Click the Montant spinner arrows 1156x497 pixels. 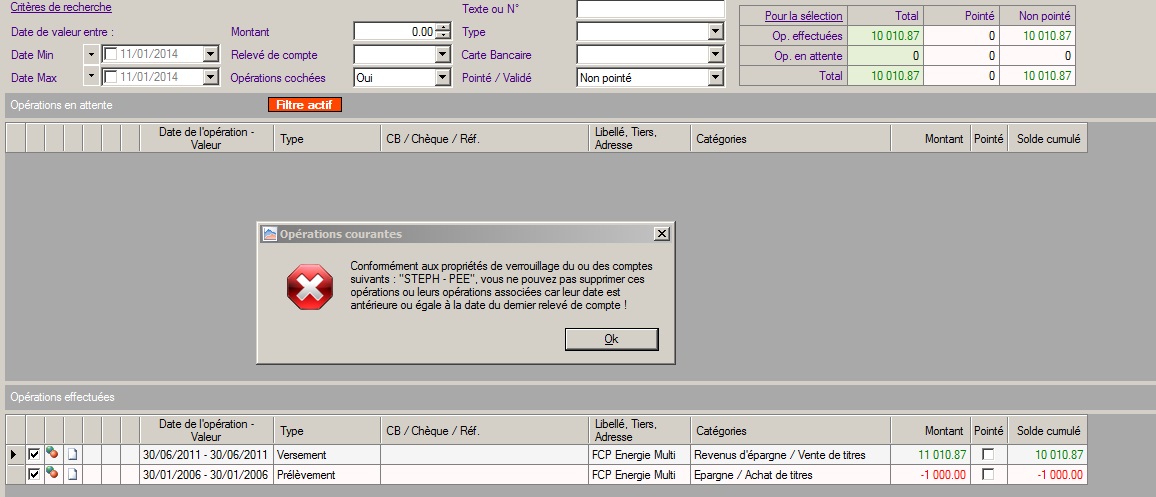(442, 32)
